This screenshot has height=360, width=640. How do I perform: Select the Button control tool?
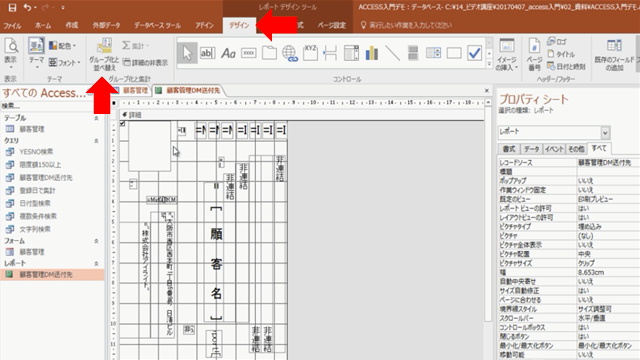click(249, 53)
